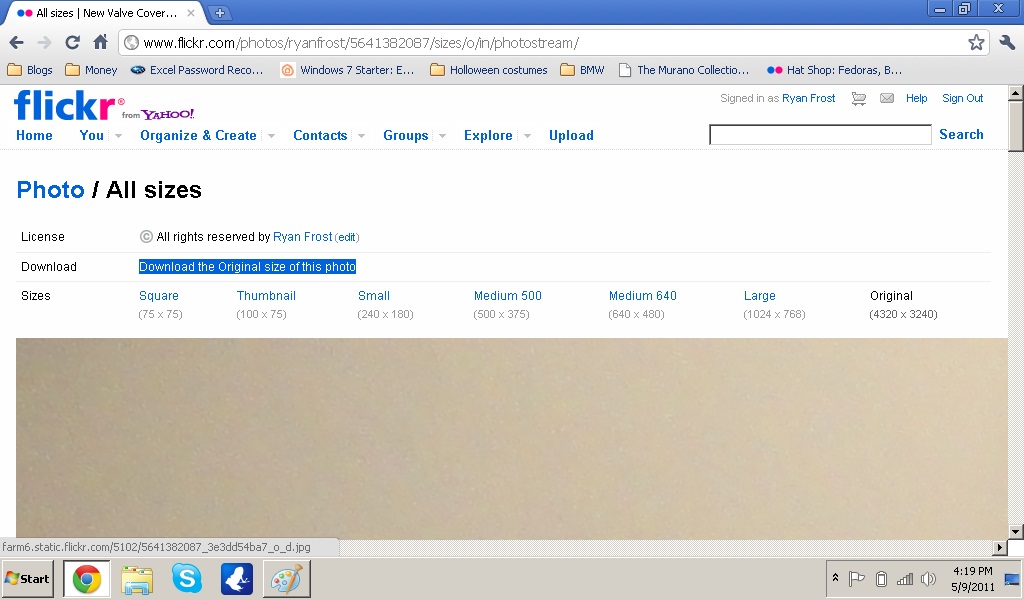
Task: Select the Medium 640 size link
Action: (642, 296)
